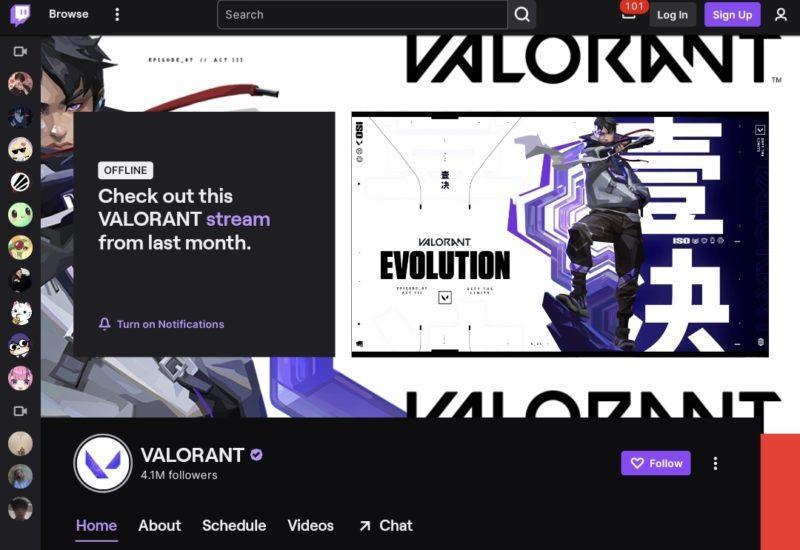Open the recommended channels camera icon in lower sidebar
The width and height of the screenshot is (800, 550).
(20, 411)
